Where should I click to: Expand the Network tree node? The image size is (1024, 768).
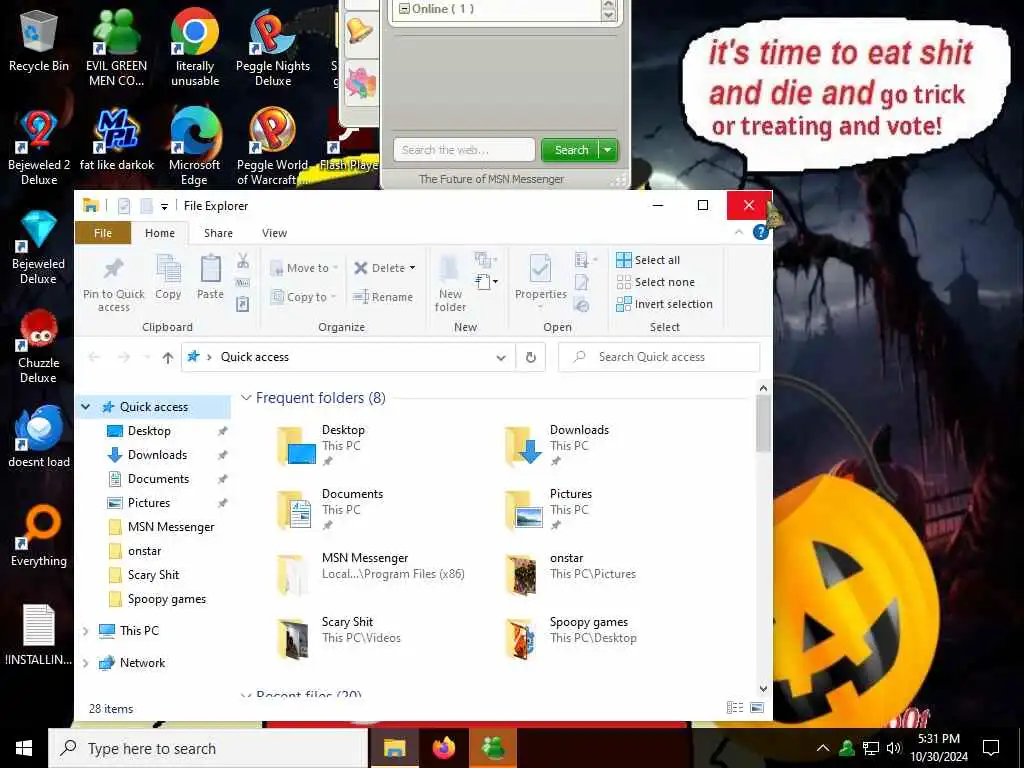coord(86,663)
